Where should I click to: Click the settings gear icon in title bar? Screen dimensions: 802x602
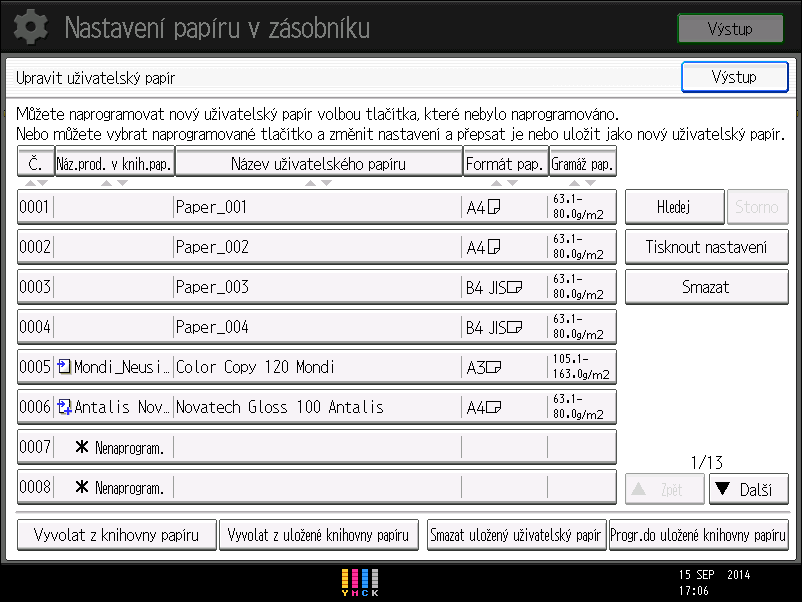point(31,27)
